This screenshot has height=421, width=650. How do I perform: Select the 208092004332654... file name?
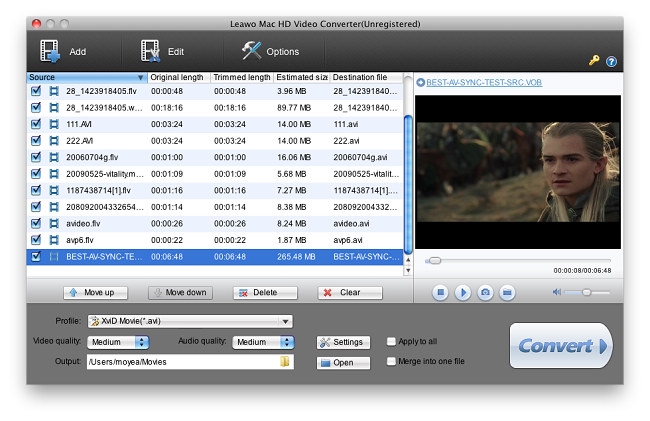tap(105, 207)
